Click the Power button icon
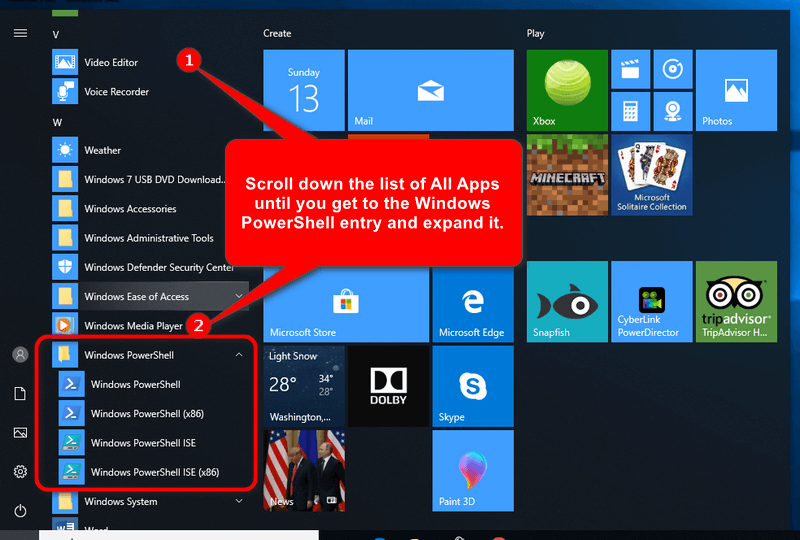The image size is (800, 540). [20, 510]
